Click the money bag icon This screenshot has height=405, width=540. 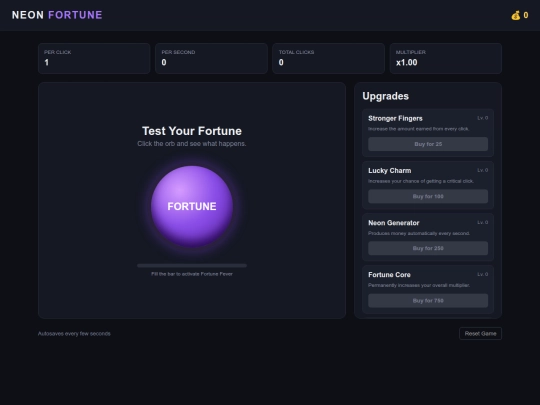pos(516,15)
